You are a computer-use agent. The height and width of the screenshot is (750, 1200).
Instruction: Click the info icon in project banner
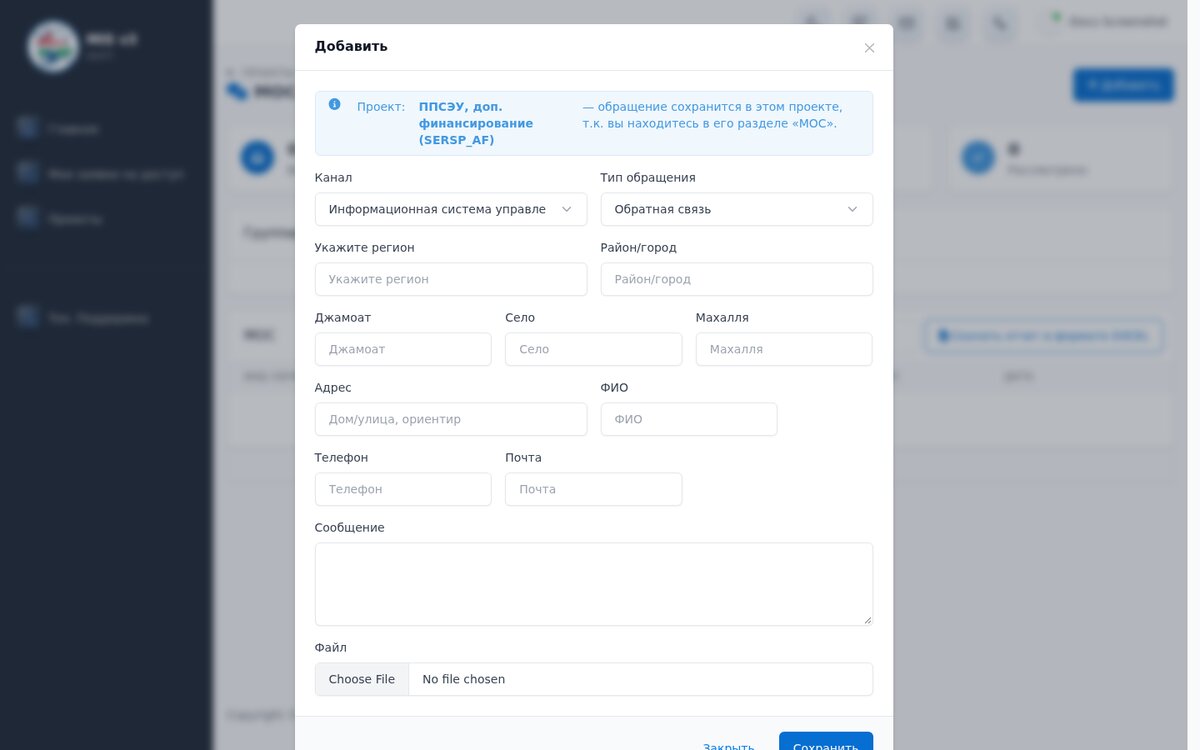[x=334, y=104]
